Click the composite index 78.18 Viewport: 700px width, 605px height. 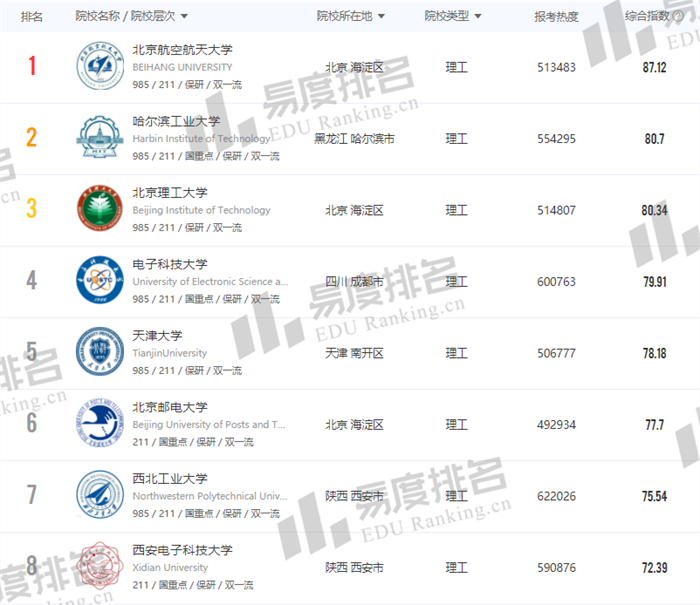point(654,353)
